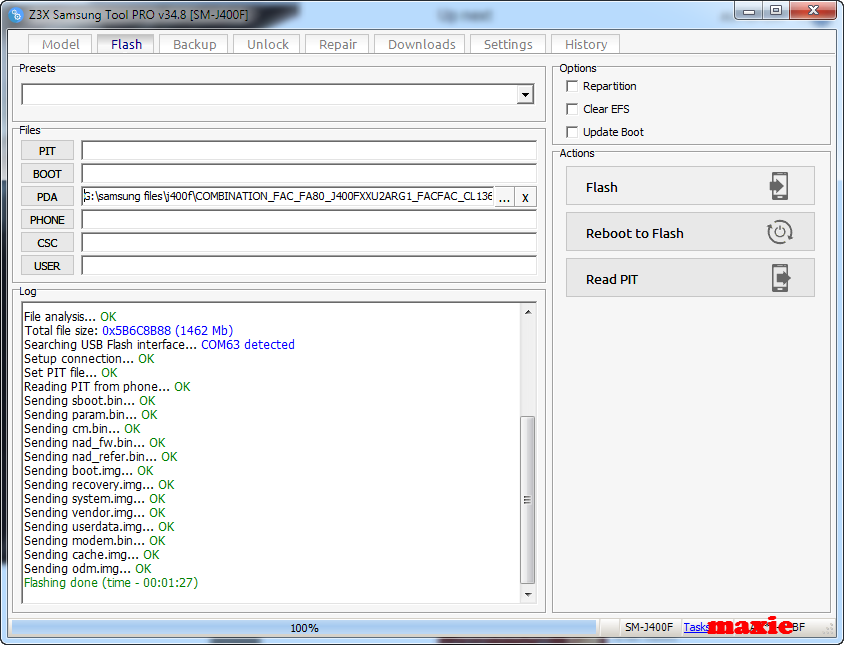Open the Repair tab

tap(337, 44)
